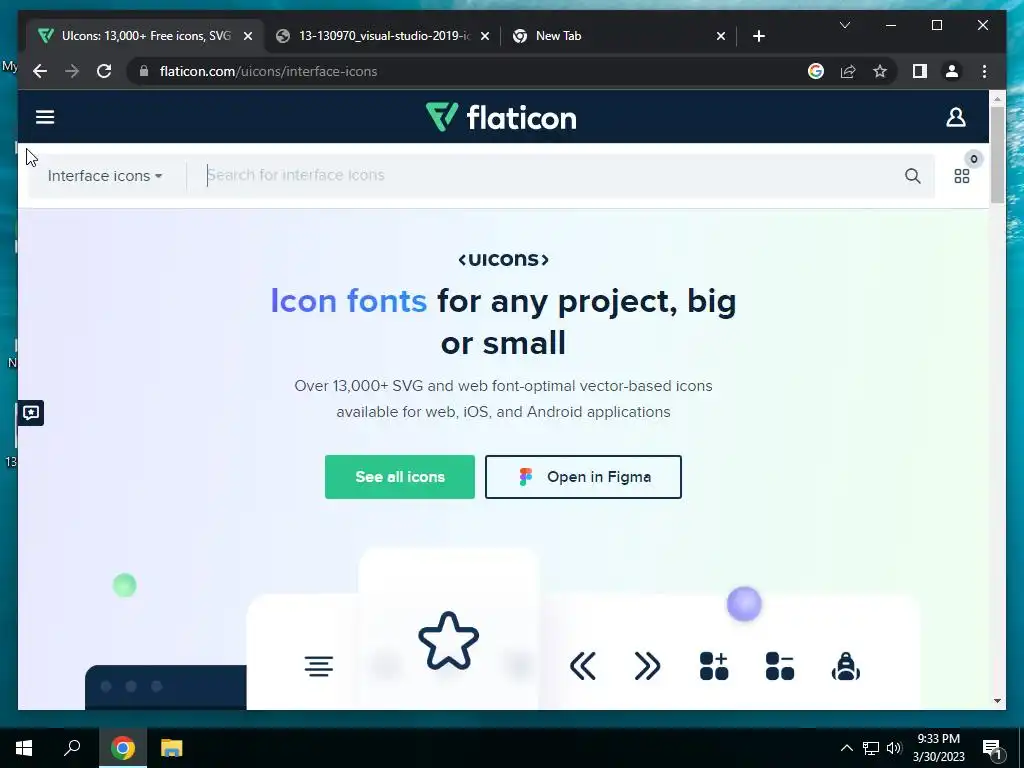Click Open in Figma button
The image size is (1024, 768).
tap(583, 477)
